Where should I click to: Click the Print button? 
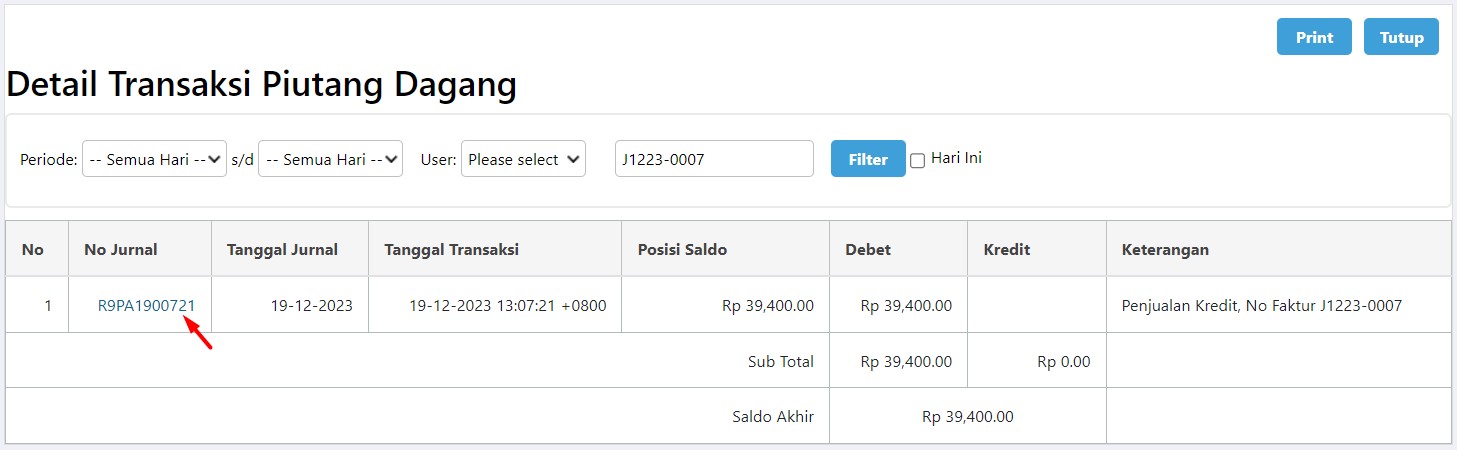(x=1314, y=37)
